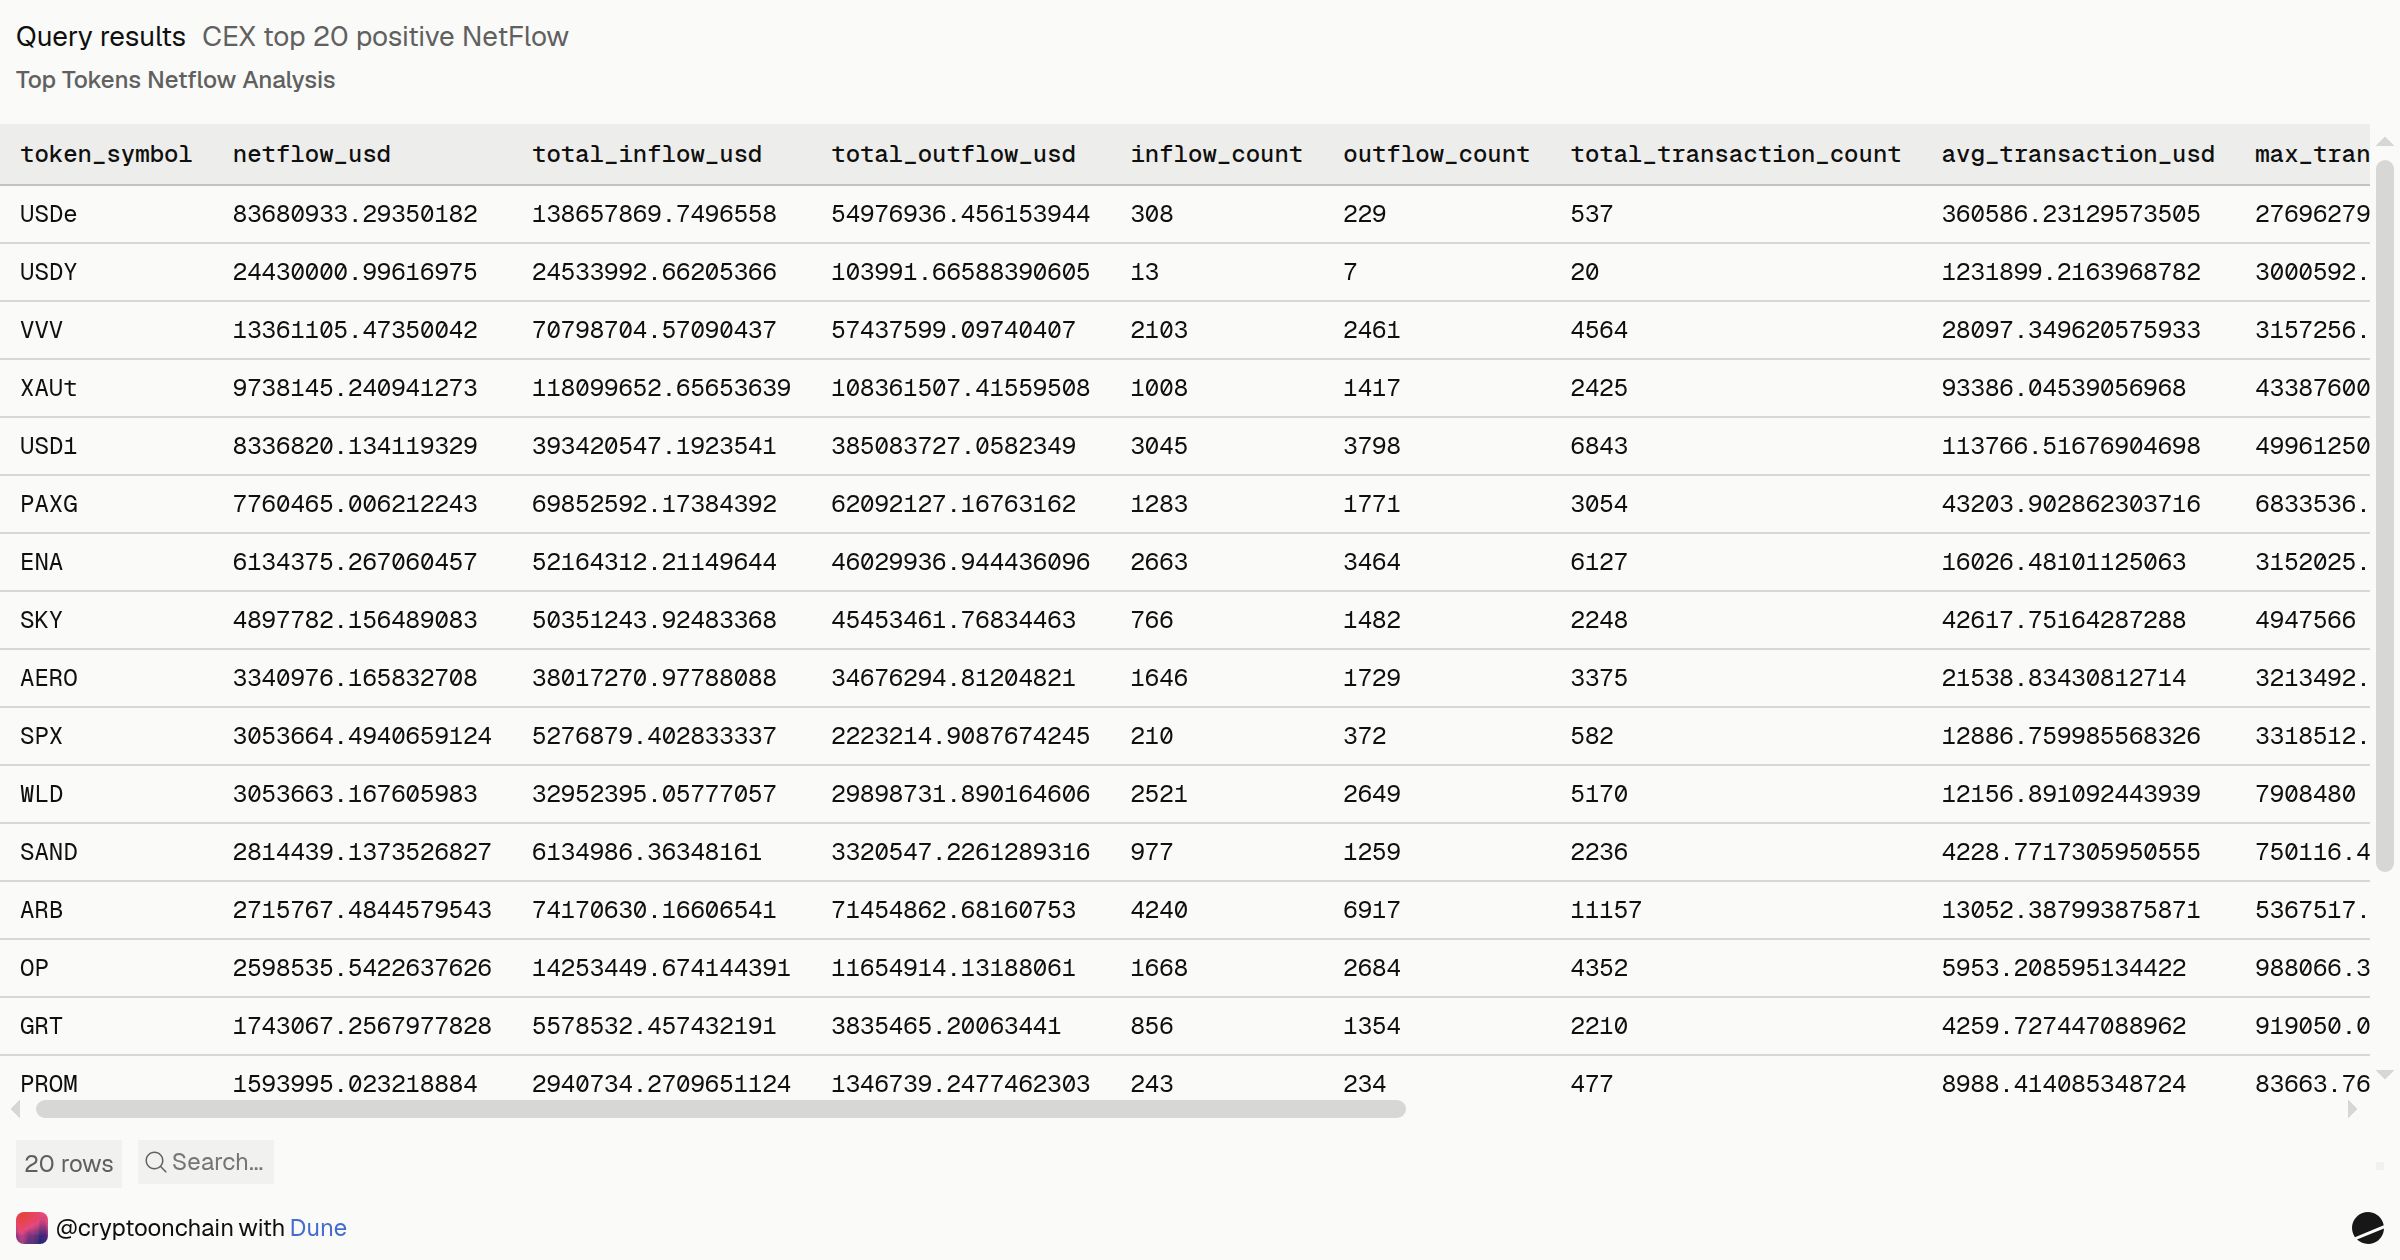Click the 20 rows count badge
The width and height of the screenshot is (2400, 1260).
(x=69, y=1163)
